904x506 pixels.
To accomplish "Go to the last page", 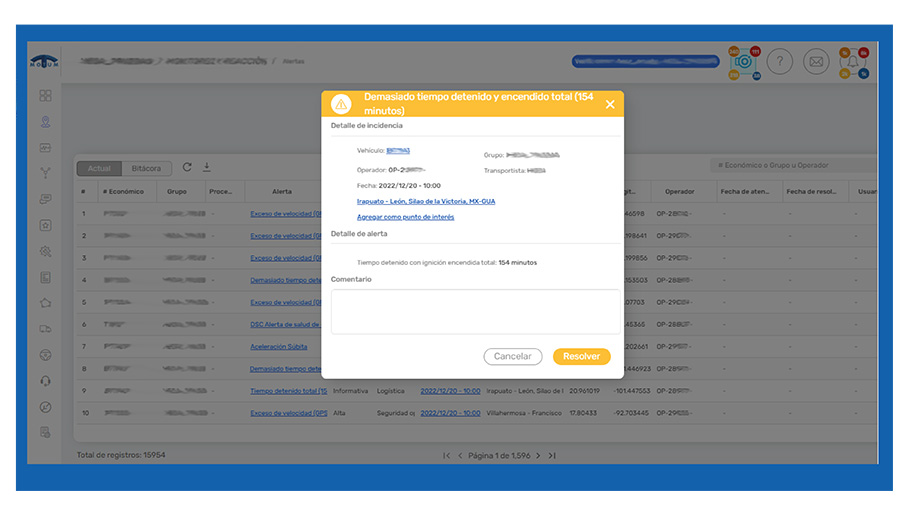I will (552, 455).
